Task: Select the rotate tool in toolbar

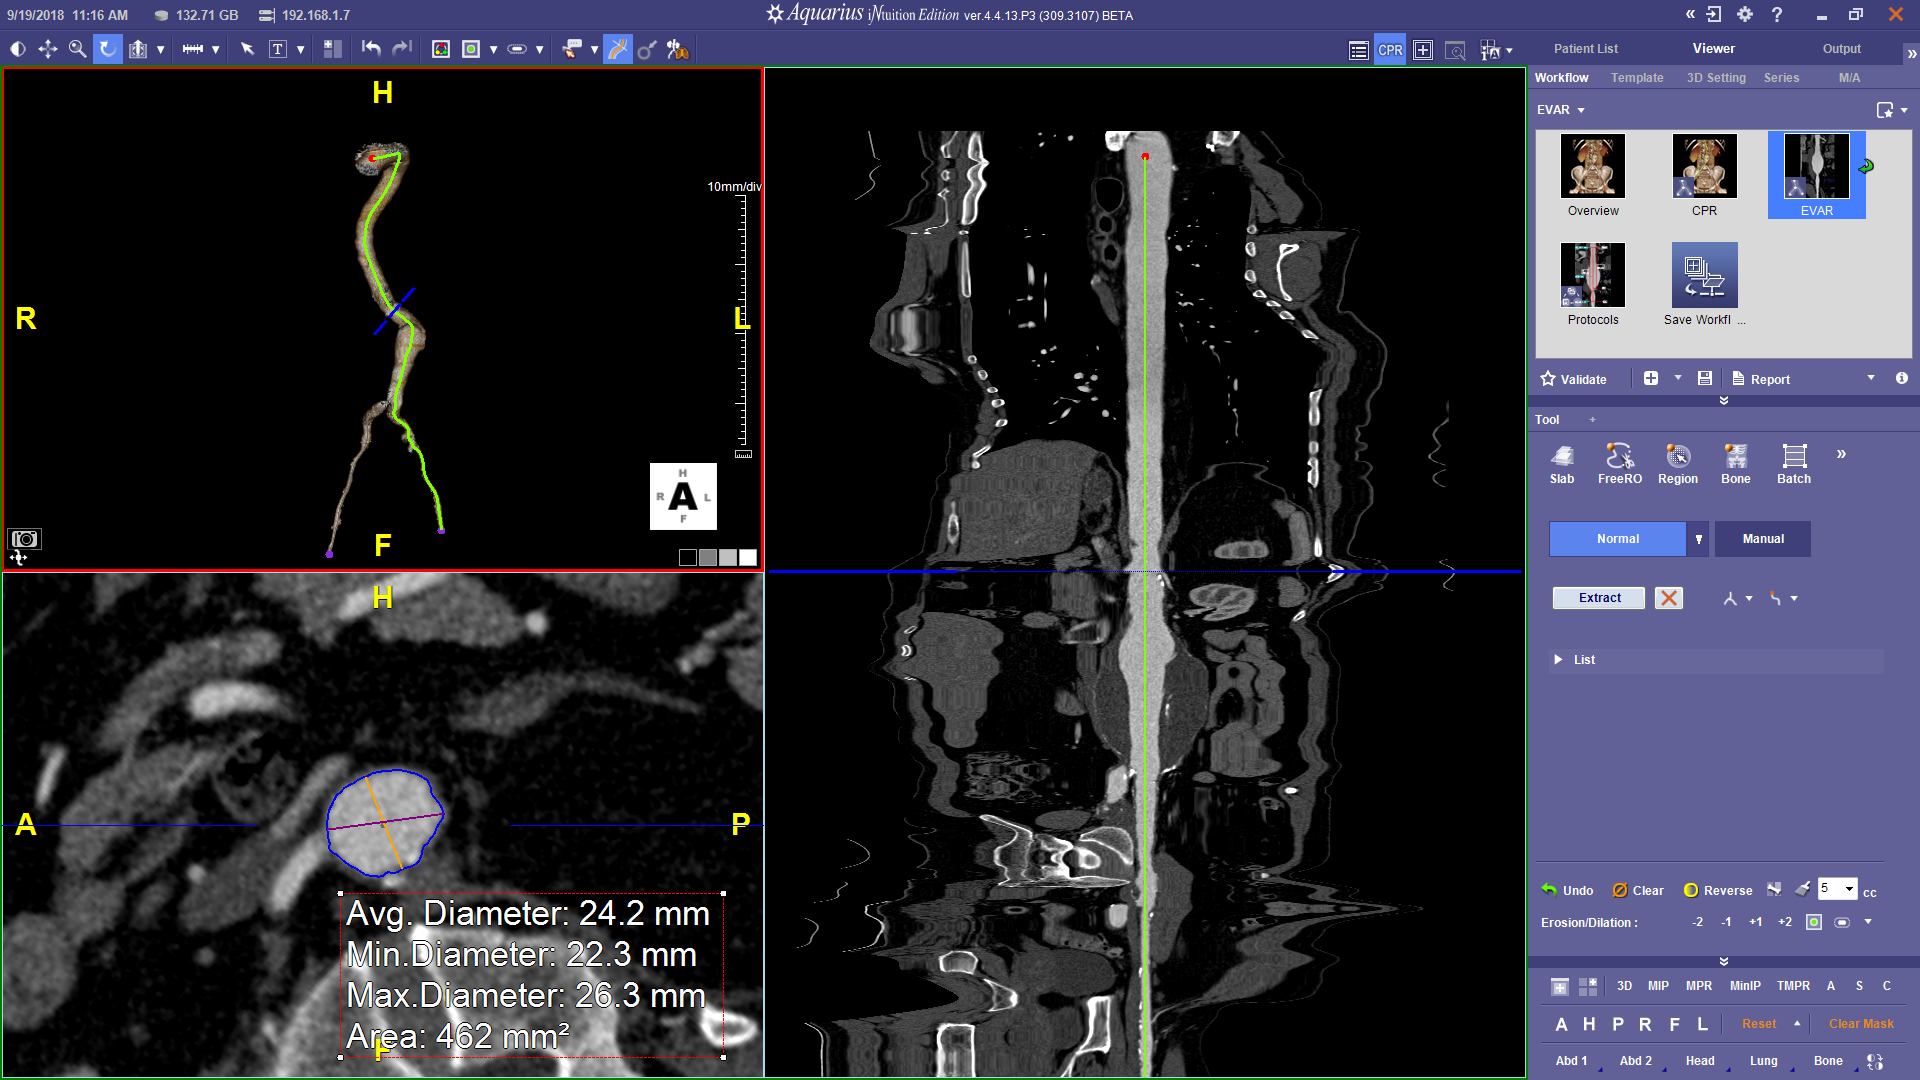Action: pos(108,49)
